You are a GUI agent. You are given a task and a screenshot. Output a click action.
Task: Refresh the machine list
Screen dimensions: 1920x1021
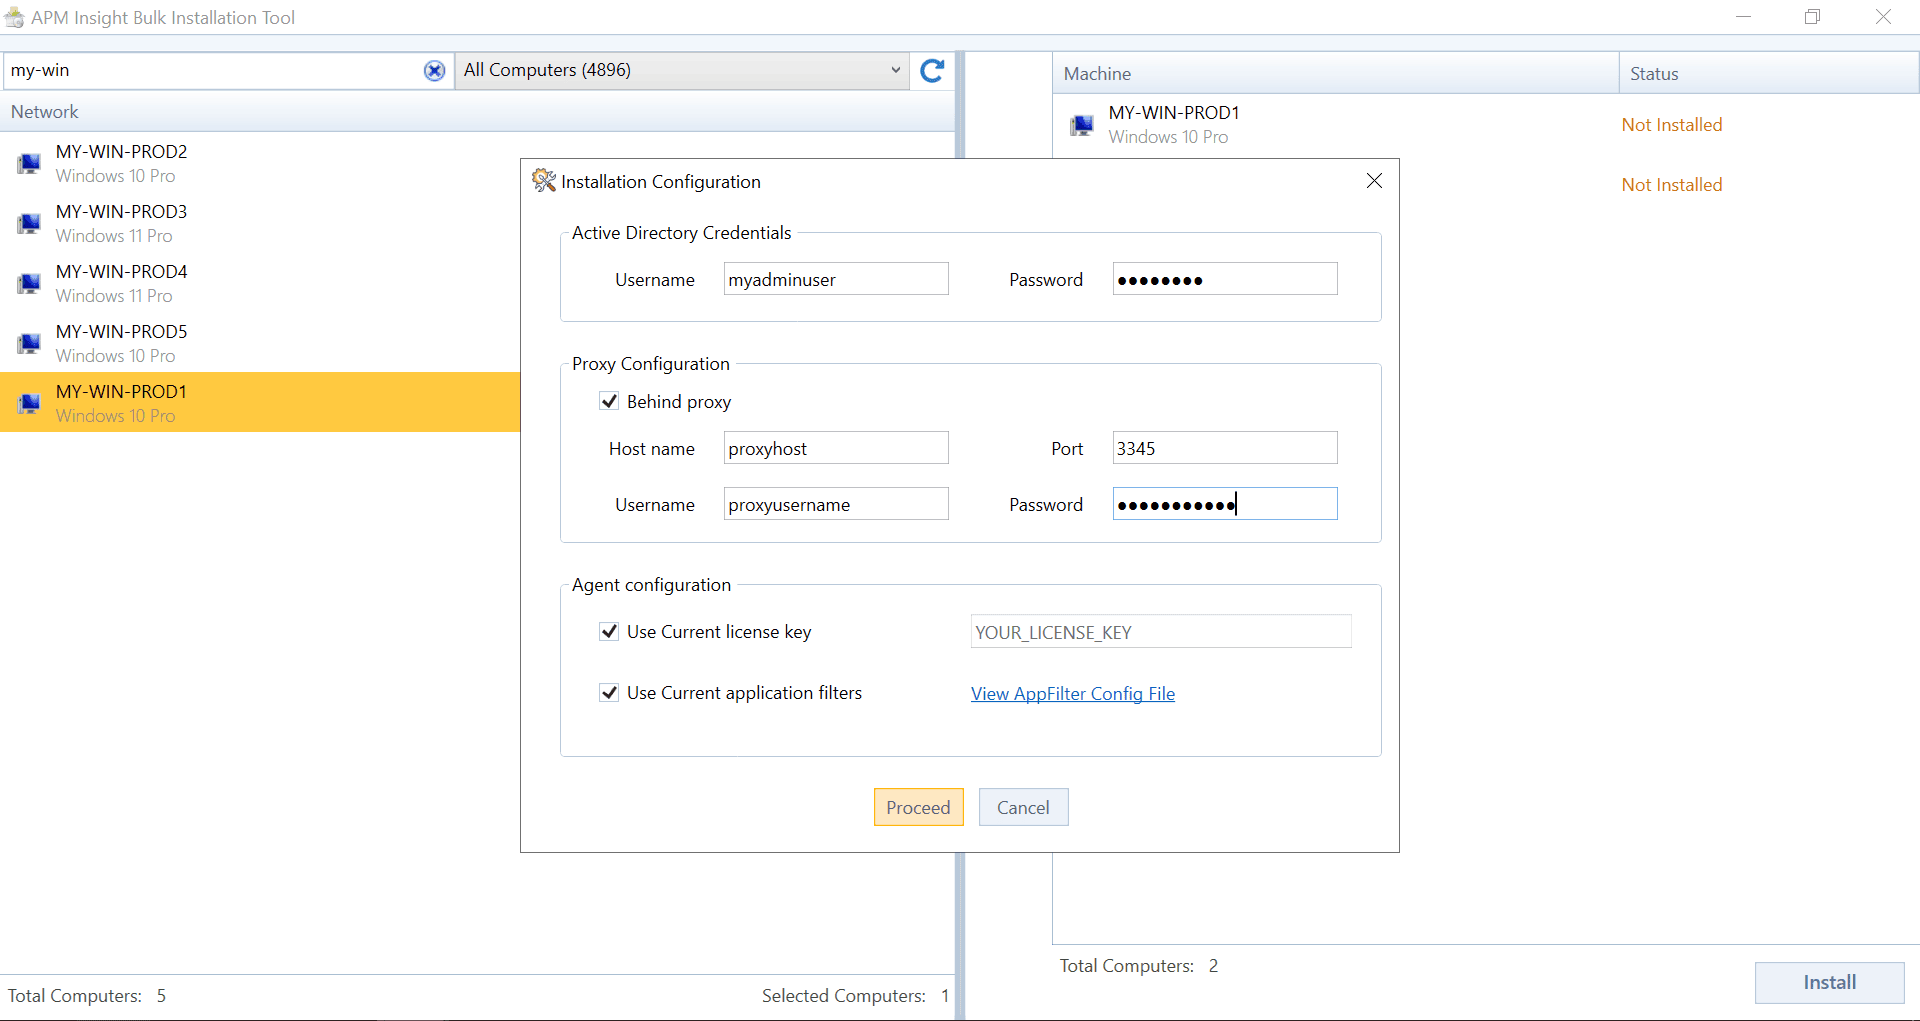(932, 70)
